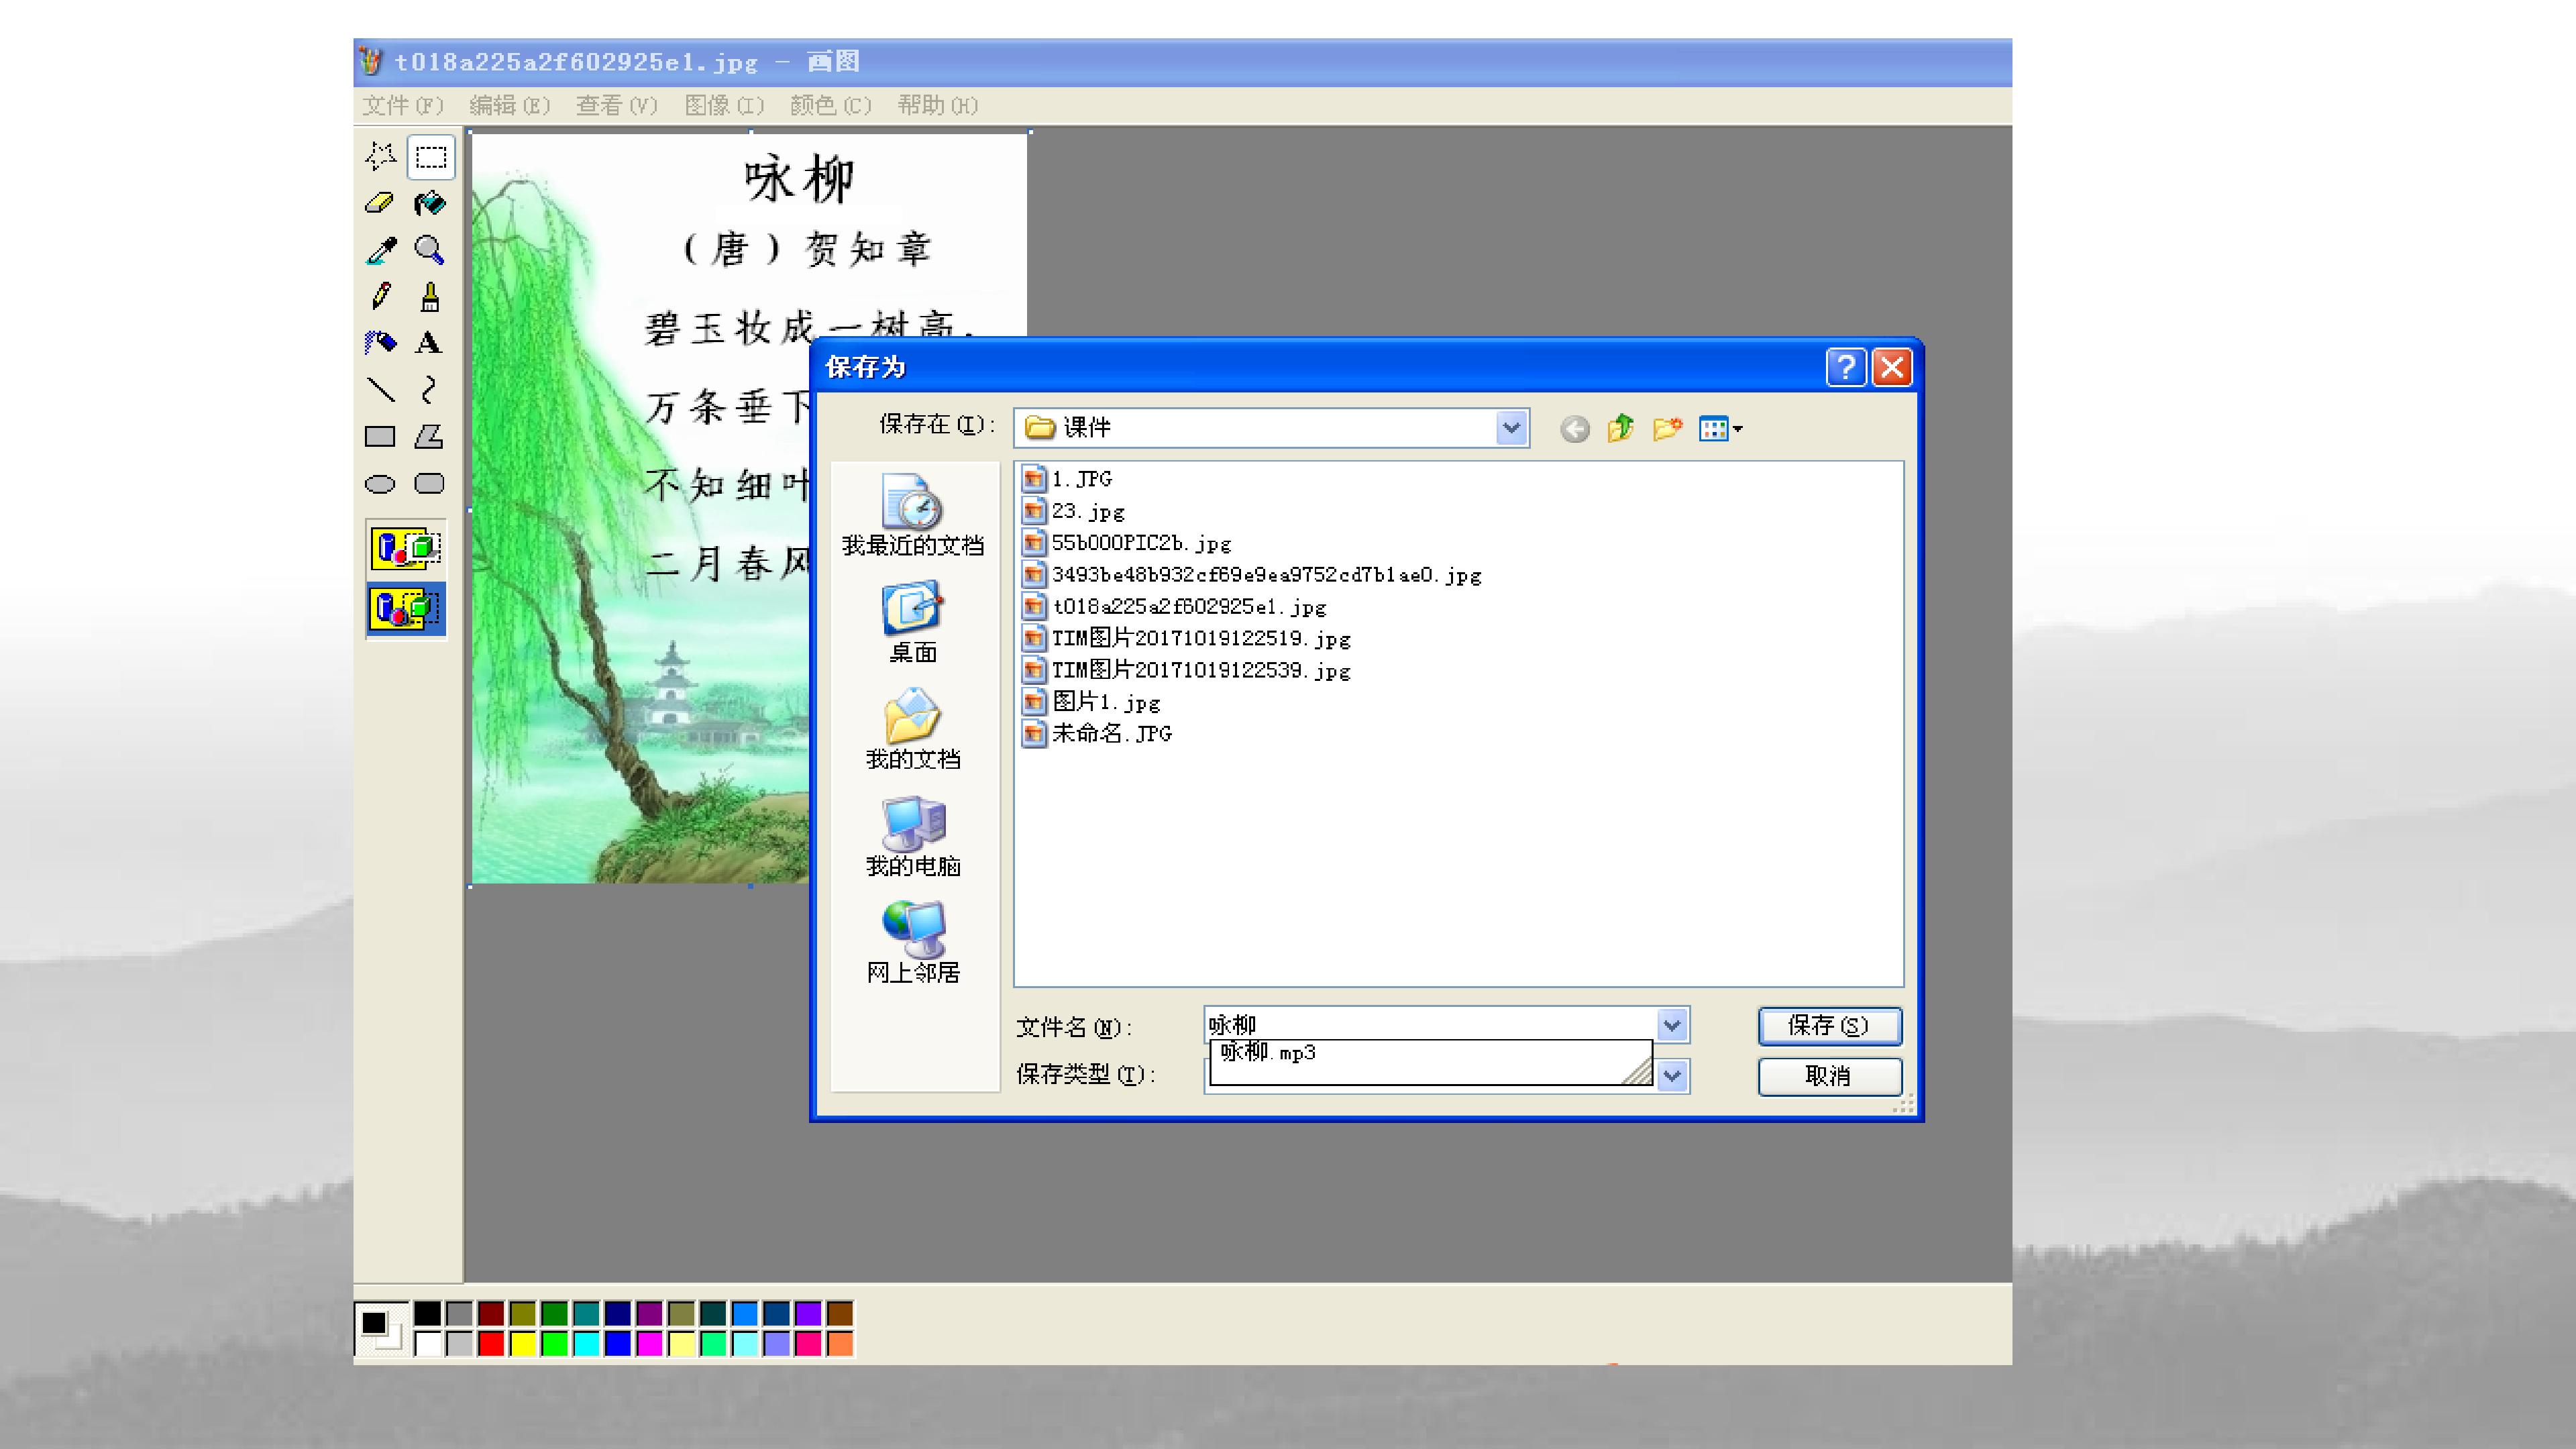This screenshot has height=1449, width=2576.
Task: Pick the red color swatch in the palette
Action: pos(491,1344)
